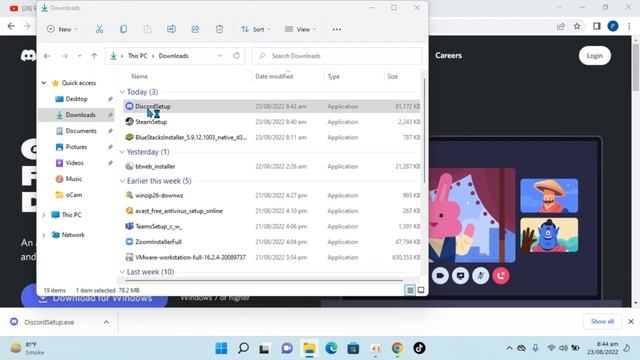Click the Share icon in Explorer toolbar
Viewport: 640px width, 360px height.
[196, 29]
